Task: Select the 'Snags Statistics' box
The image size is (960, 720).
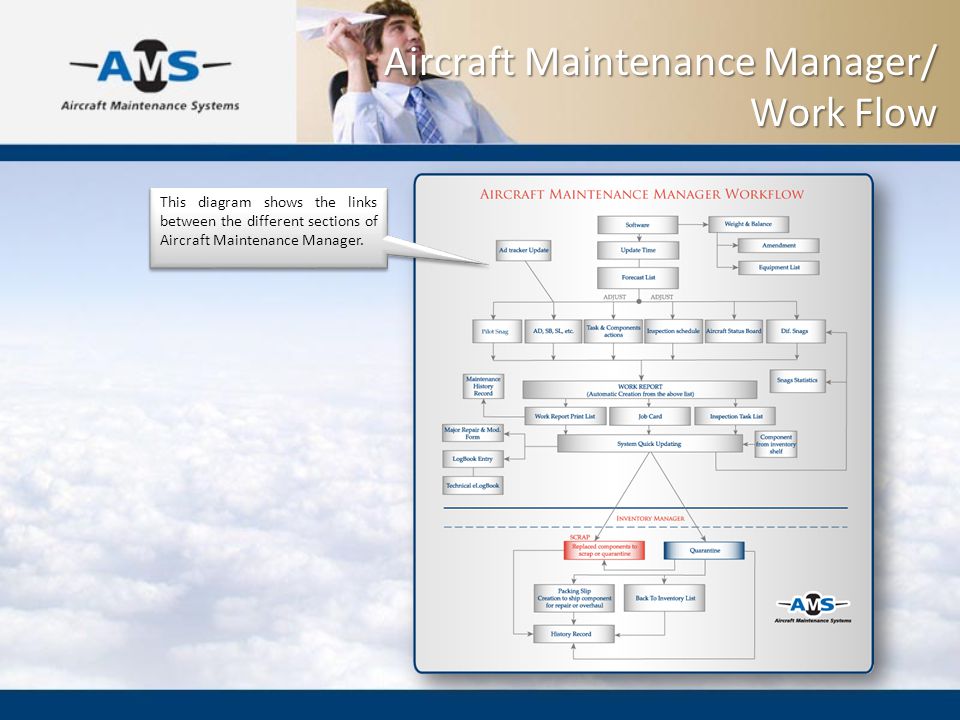Action: pyautogui.click(x=797, y=380)
